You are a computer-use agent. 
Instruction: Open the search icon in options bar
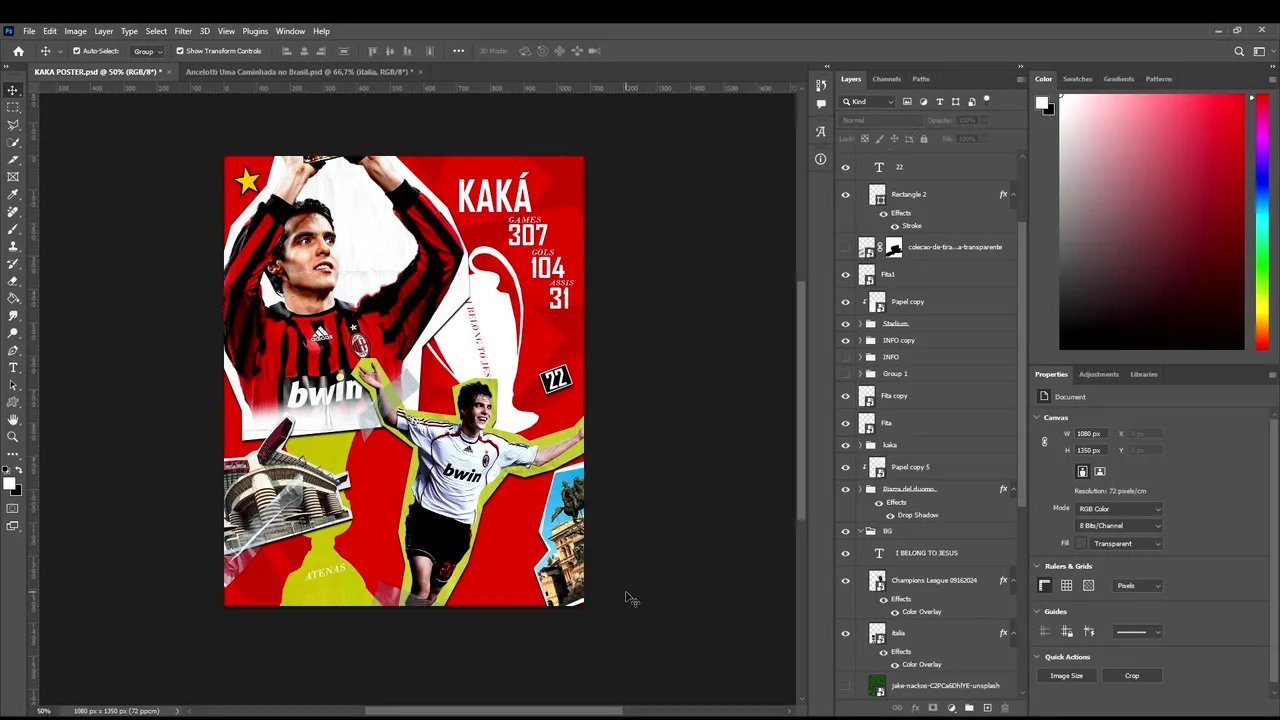(x=1239, y=51)
